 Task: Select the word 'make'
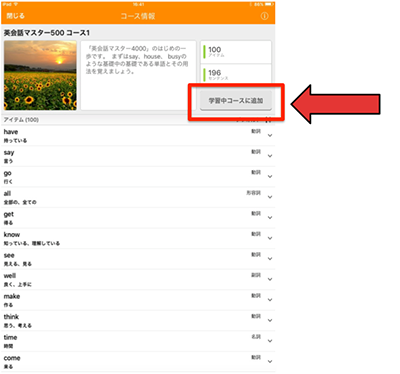12,296
